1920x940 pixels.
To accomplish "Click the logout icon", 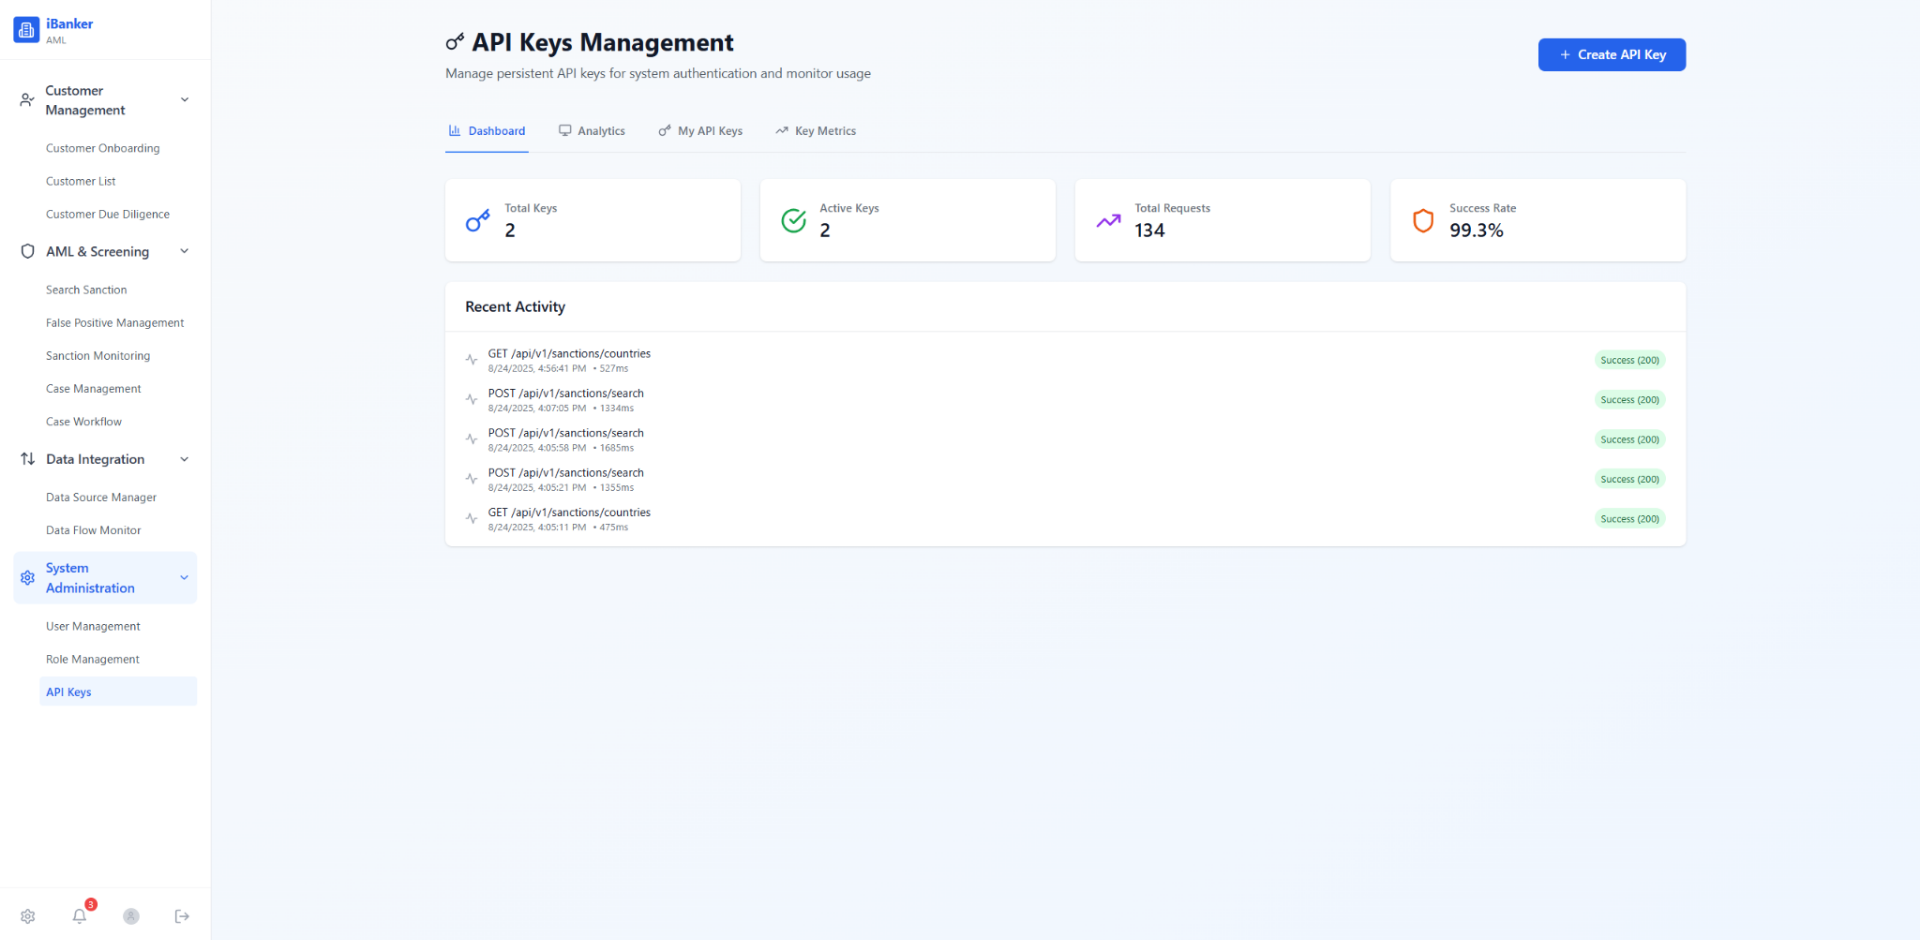I will point(182,916).
